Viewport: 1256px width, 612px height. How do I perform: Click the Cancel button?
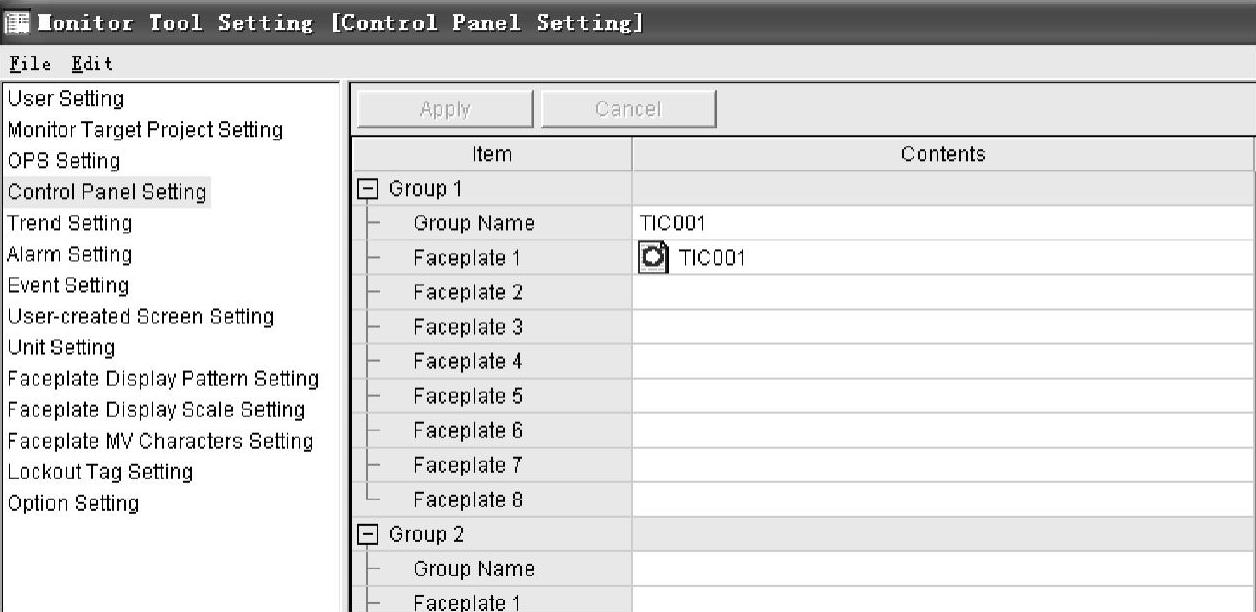(628, 109)
